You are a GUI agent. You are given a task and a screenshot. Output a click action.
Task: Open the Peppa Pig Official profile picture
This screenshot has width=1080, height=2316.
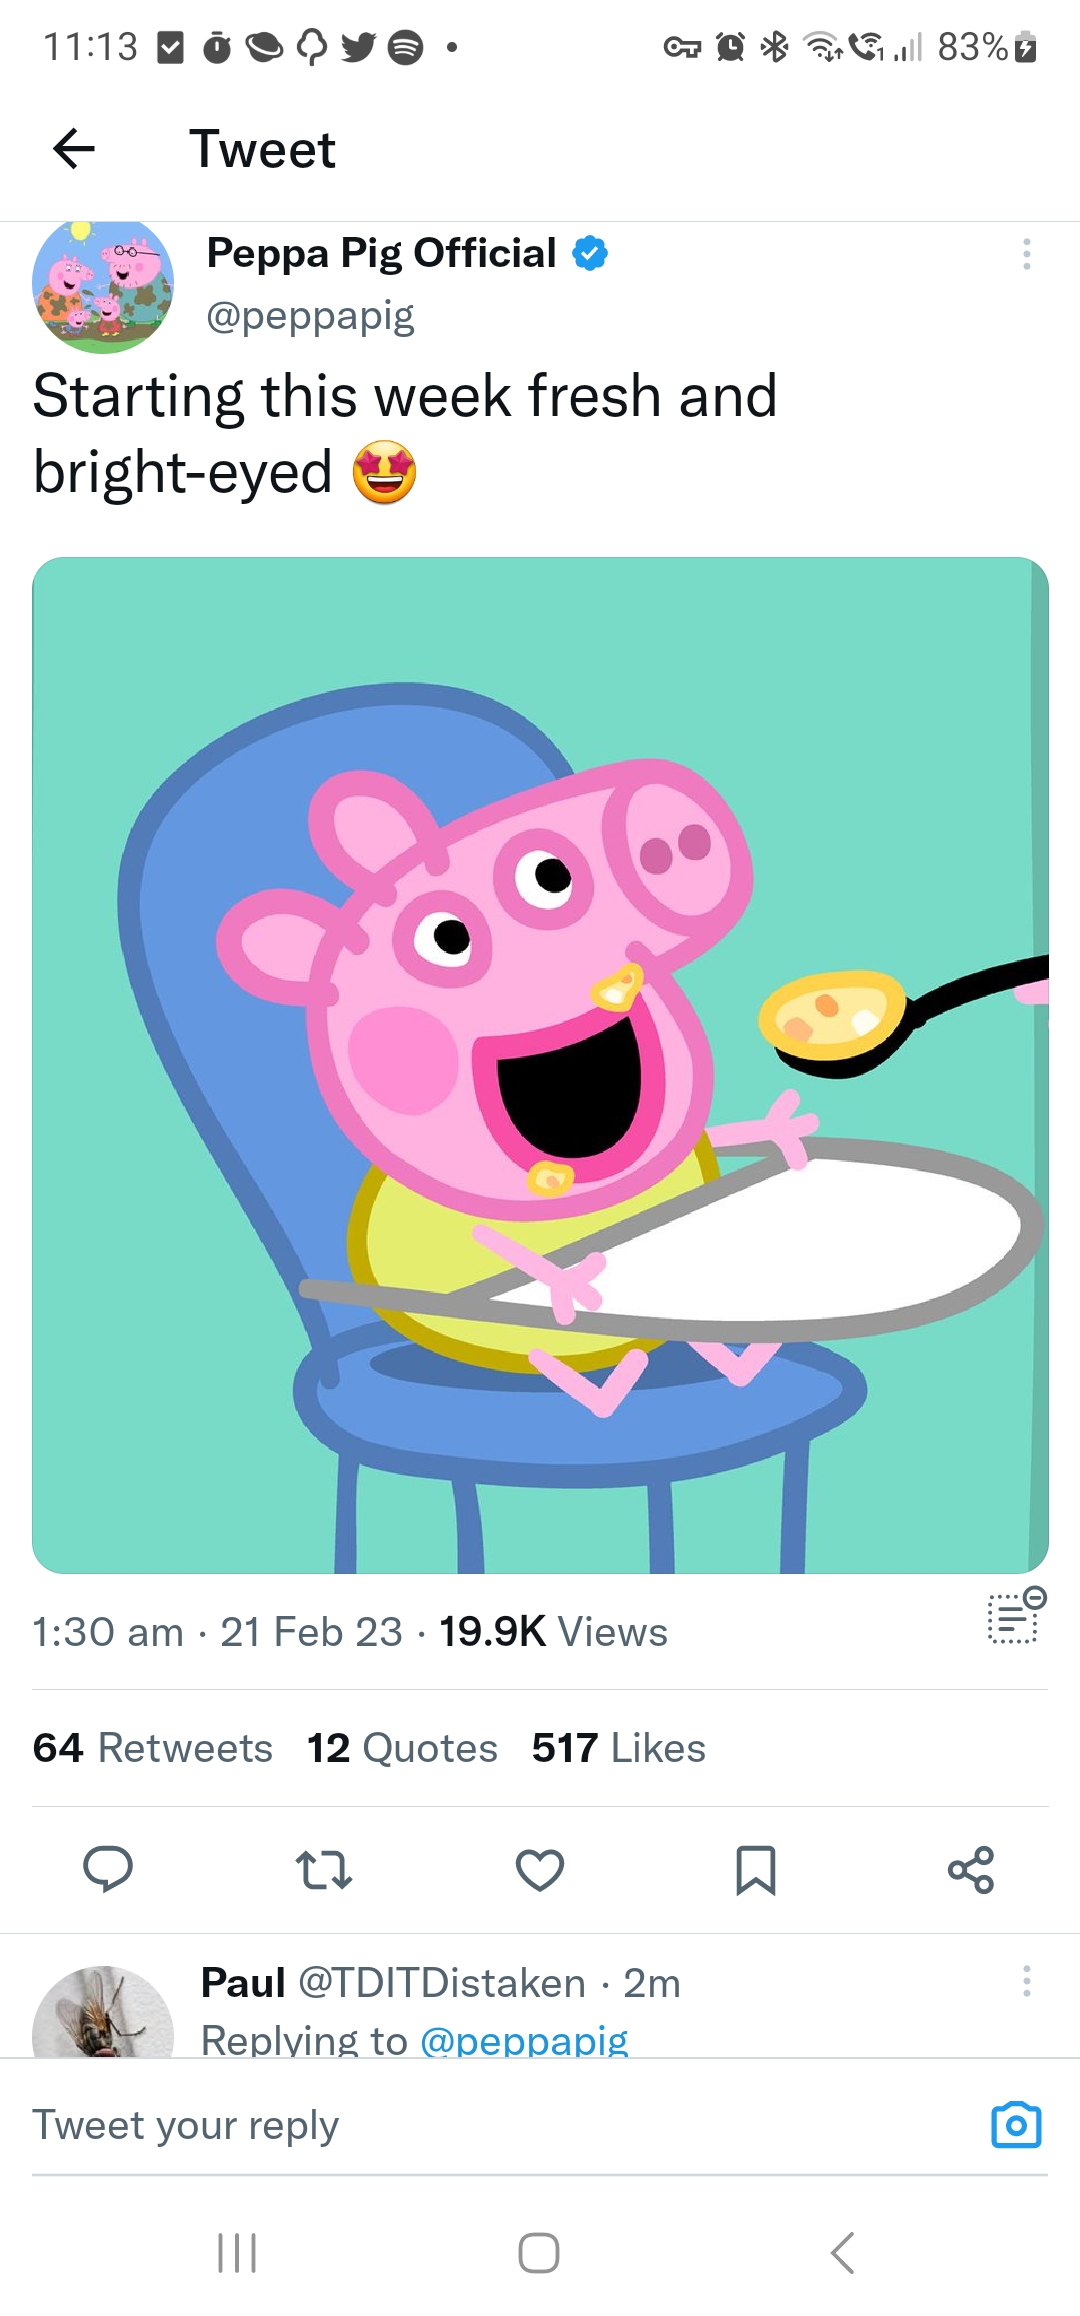(103, 286)
